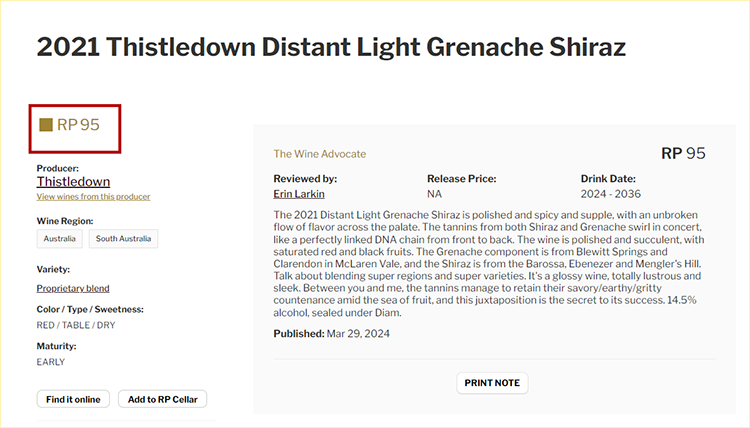
Task: Open the Proprietary blend variety link
Action: click(x=73, y=288)
